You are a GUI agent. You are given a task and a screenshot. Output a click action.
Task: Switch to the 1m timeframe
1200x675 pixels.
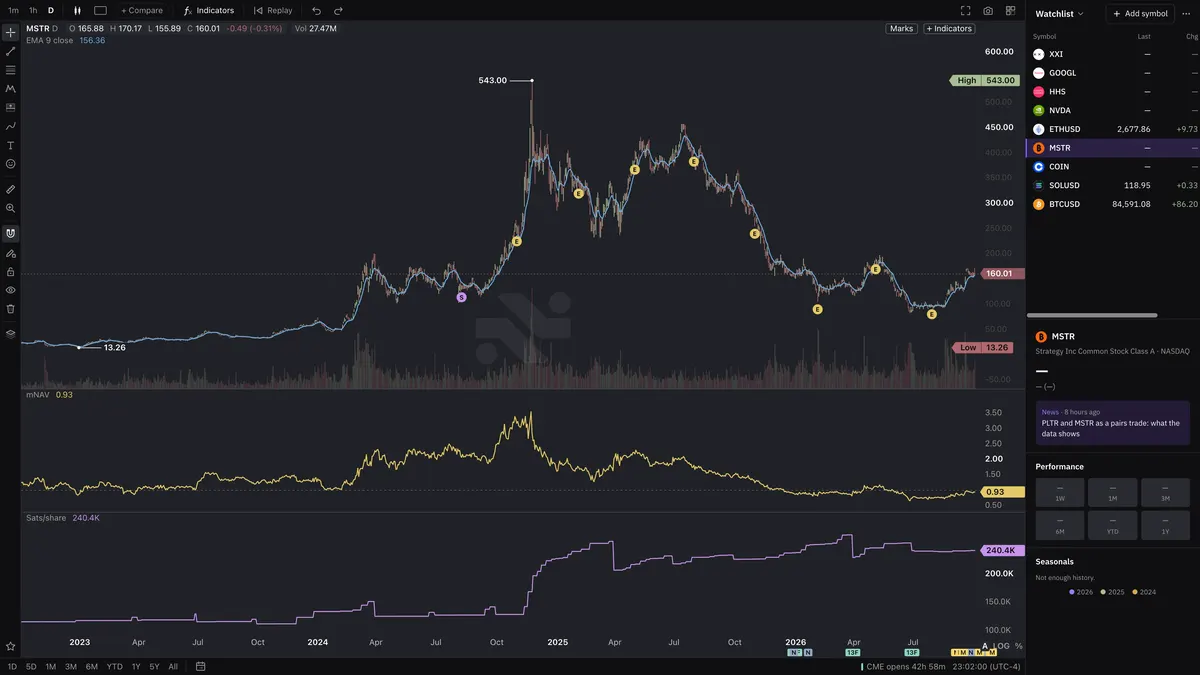point(13,10)
